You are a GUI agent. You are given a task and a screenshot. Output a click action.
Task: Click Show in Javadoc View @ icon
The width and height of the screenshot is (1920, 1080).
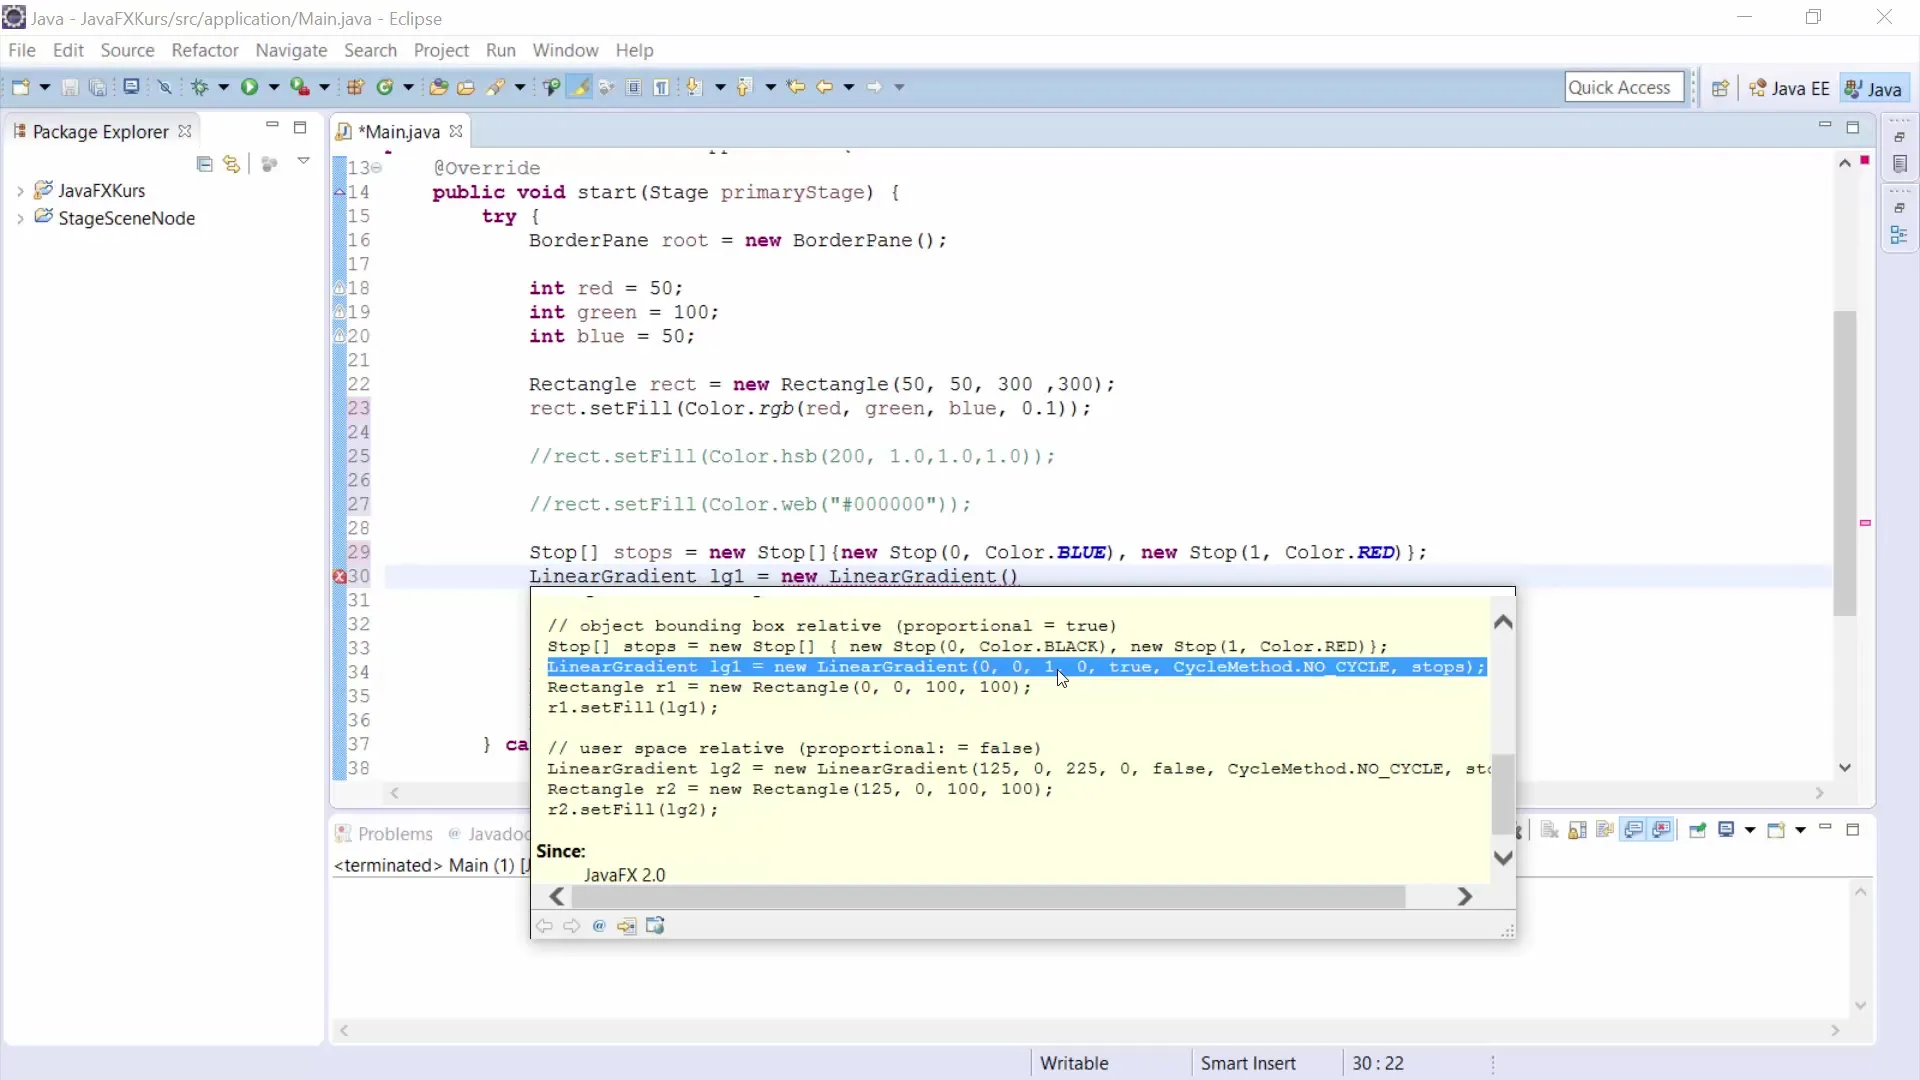(599, 926)
